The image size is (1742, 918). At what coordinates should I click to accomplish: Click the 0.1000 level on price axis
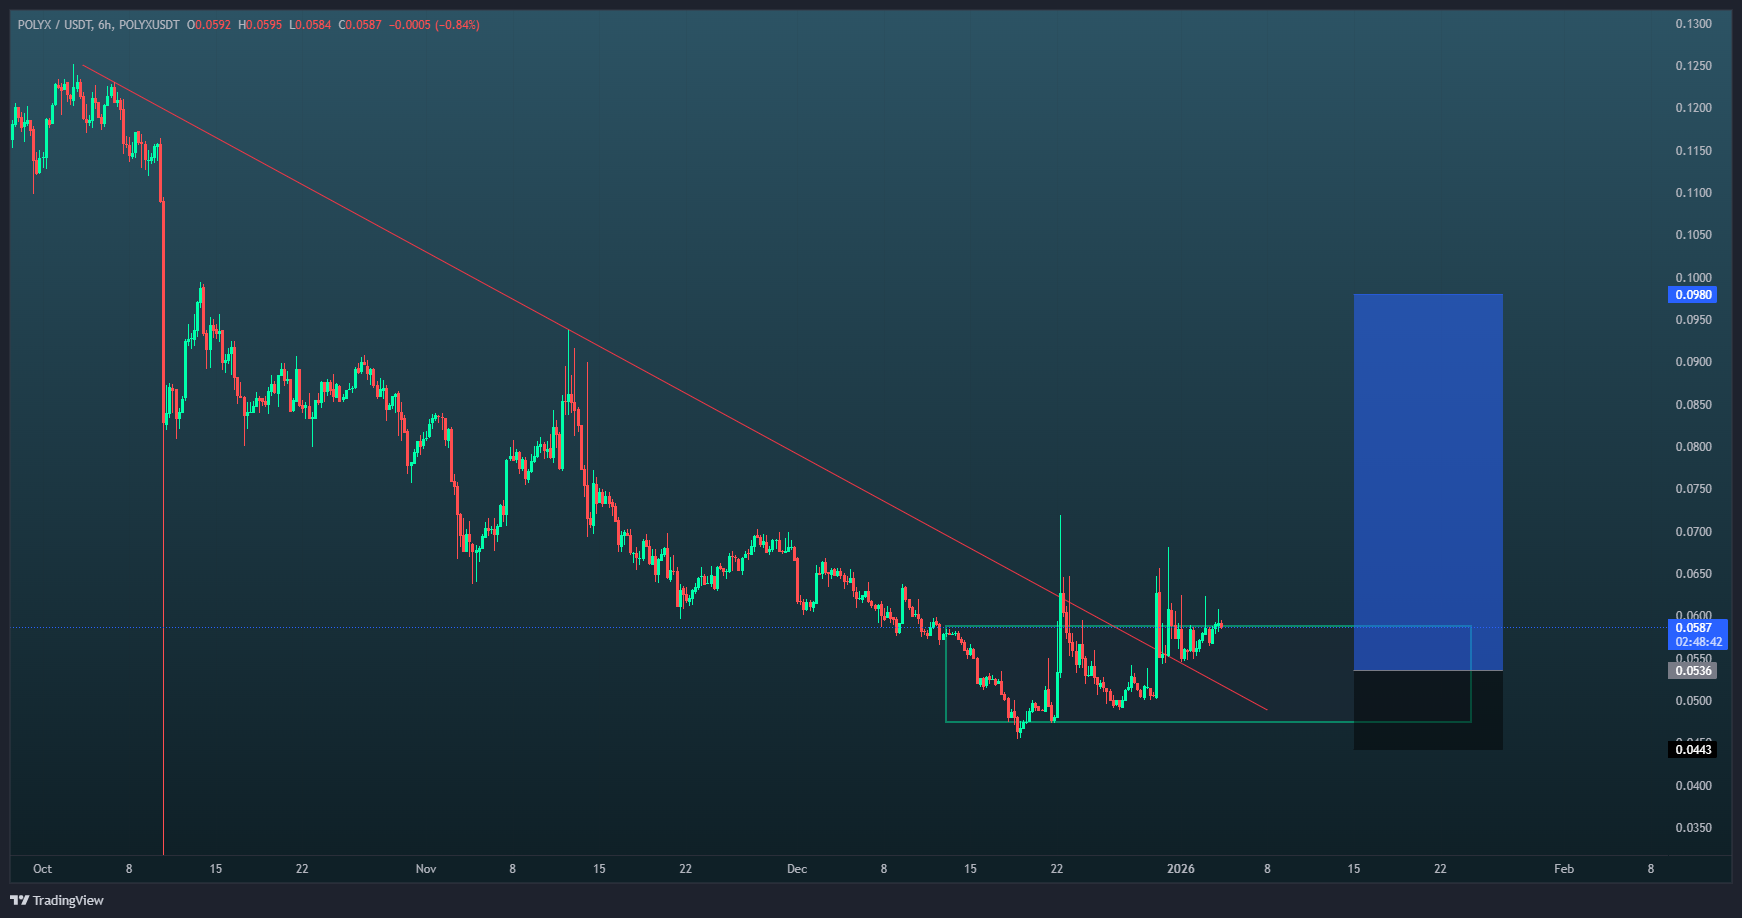1693,278
